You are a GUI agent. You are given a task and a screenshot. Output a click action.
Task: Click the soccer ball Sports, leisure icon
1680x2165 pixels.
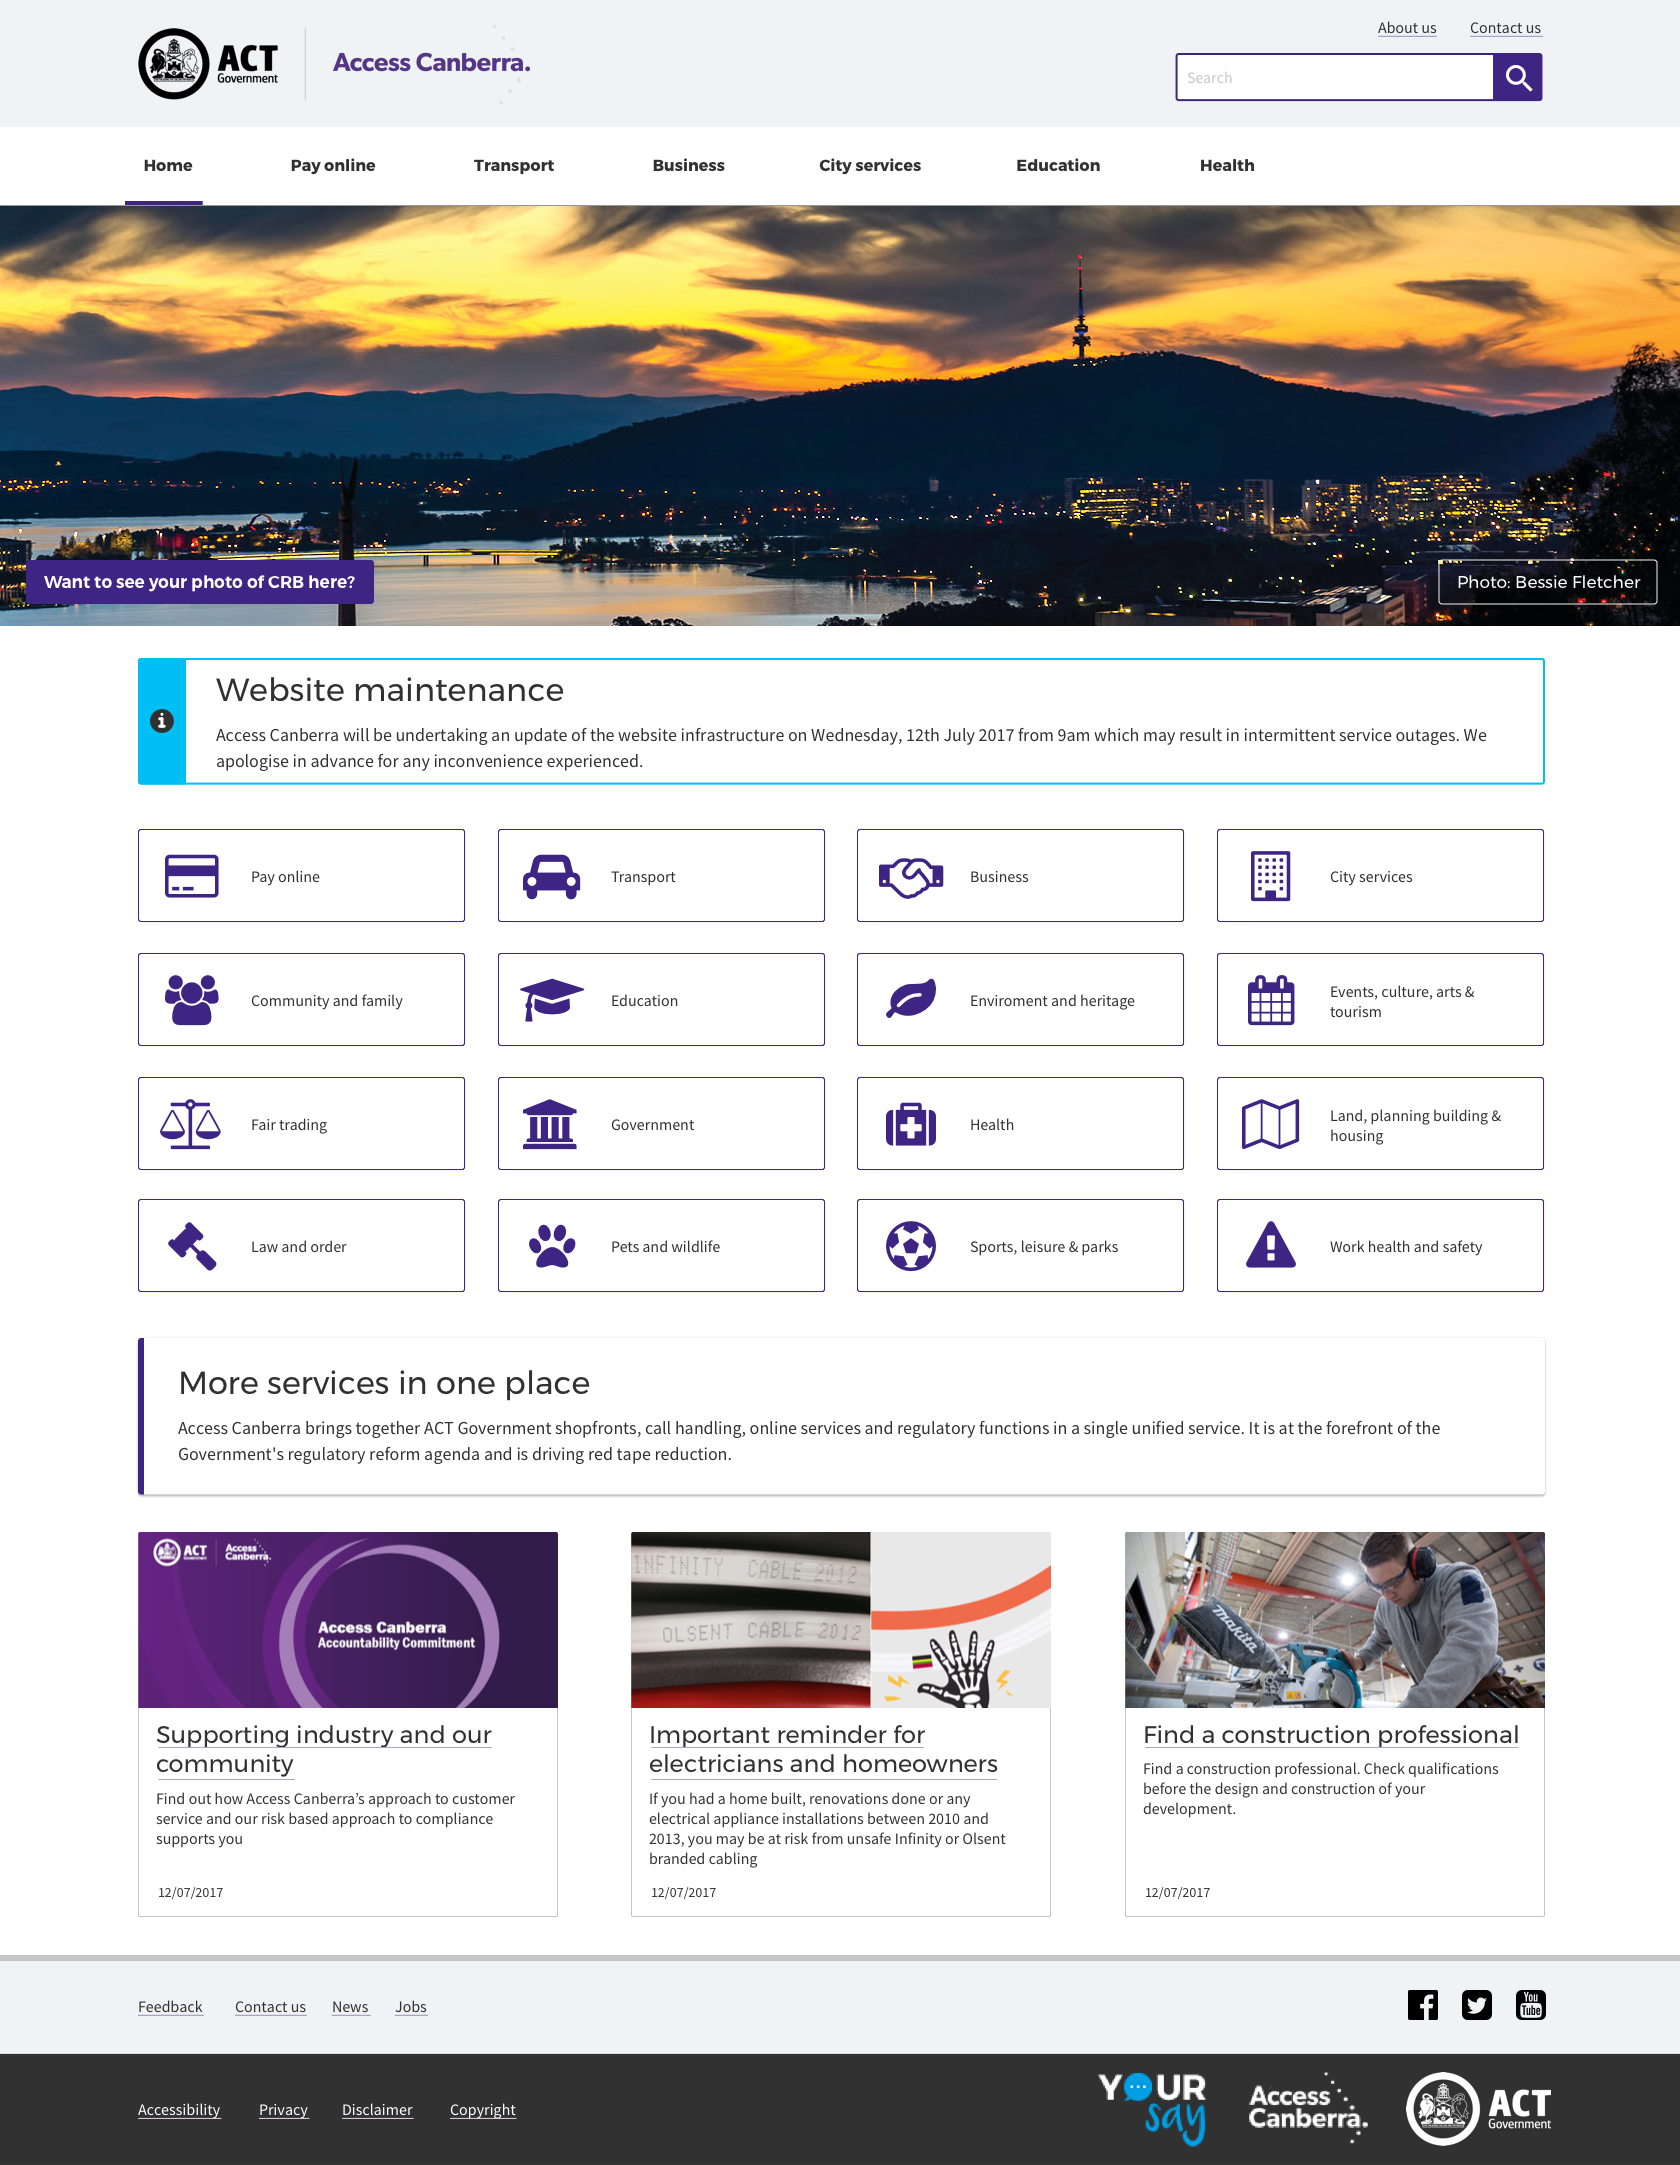(911, 1246)
